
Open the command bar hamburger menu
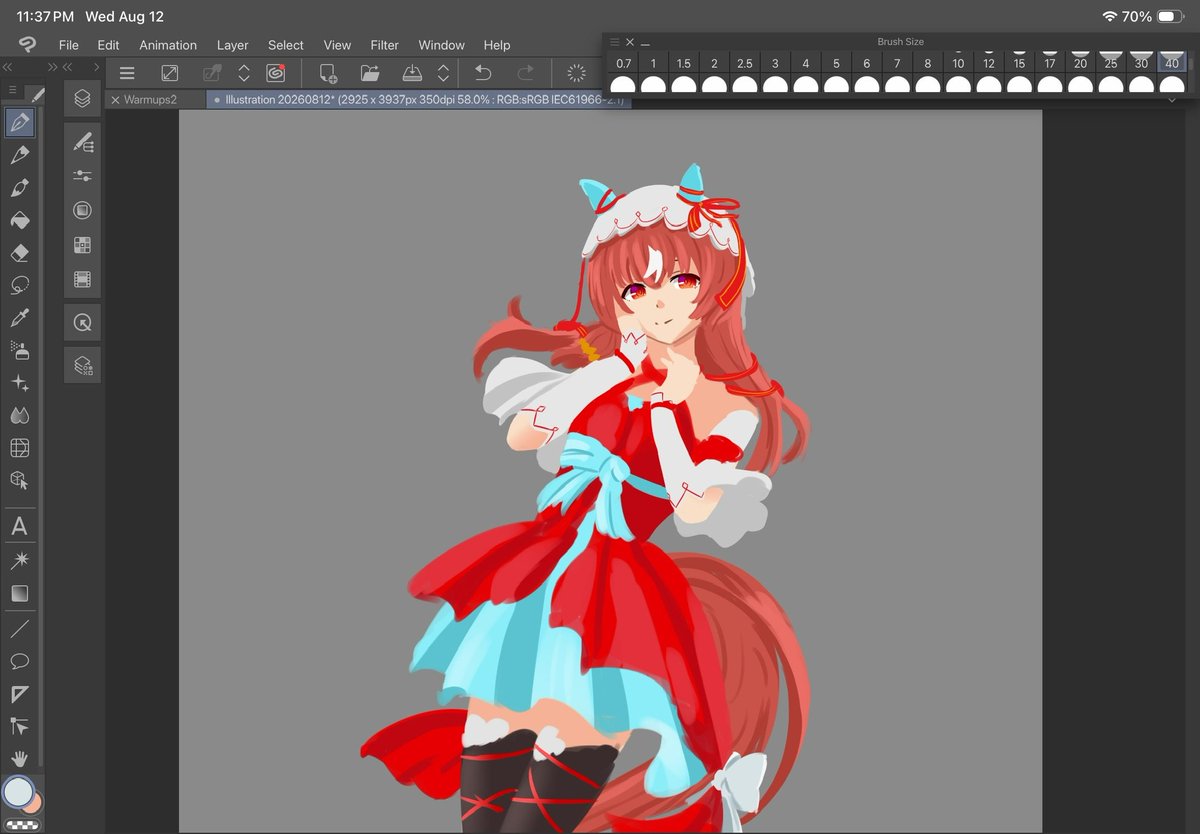click(x=127, y=73)
